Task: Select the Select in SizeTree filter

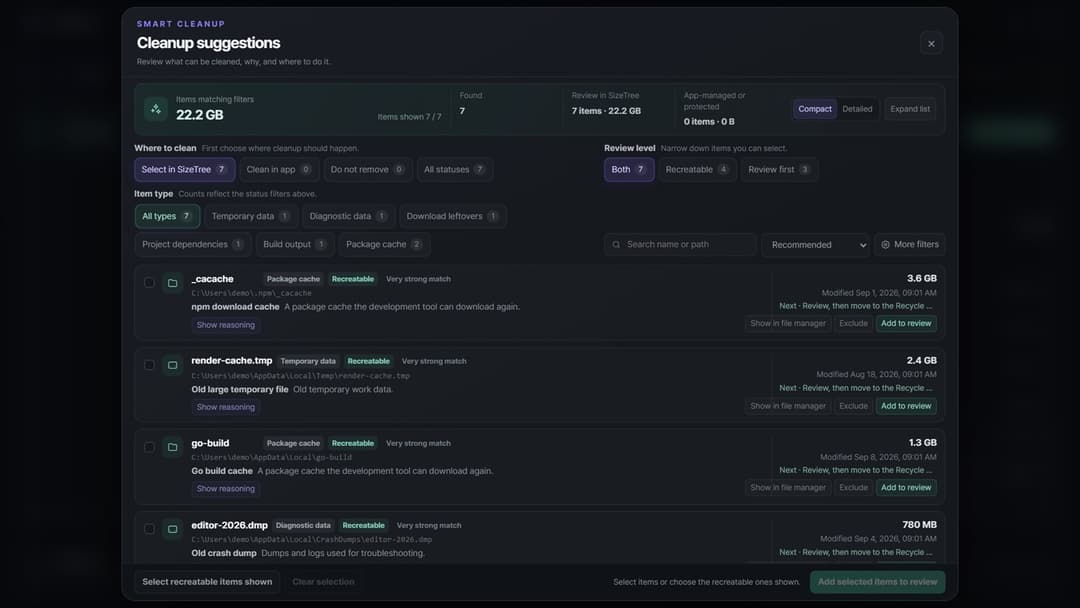Action: pyautogui.click(x=185, y=169)
